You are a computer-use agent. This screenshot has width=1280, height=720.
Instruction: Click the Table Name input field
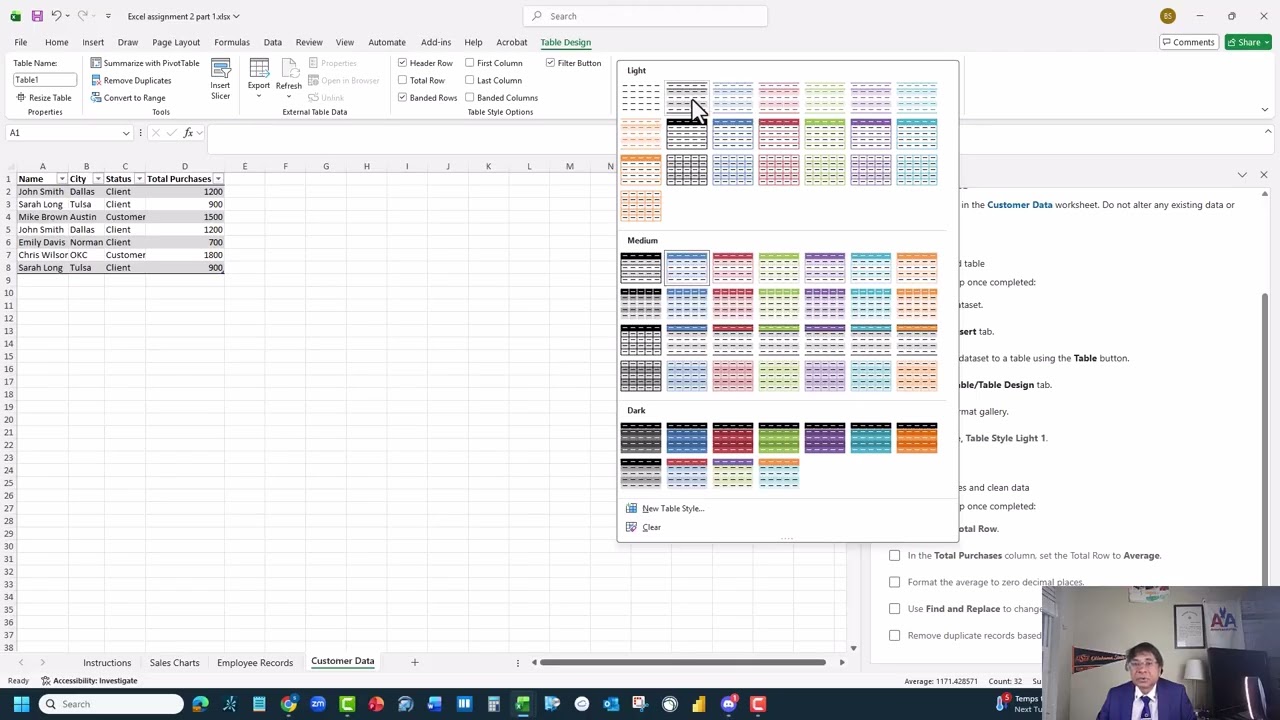pyautogui.click(x=45, y=80)
